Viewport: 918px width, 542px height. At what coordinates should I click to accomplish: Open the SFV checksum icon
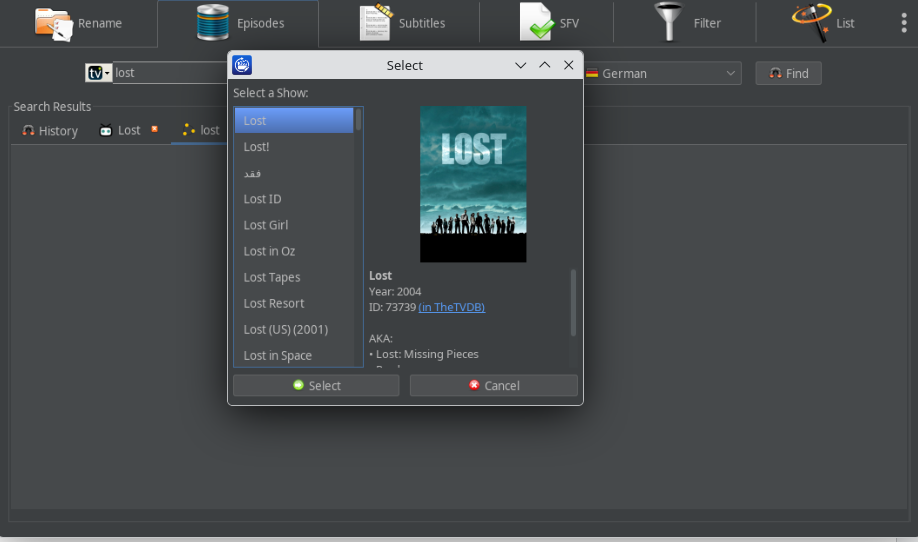537,22
